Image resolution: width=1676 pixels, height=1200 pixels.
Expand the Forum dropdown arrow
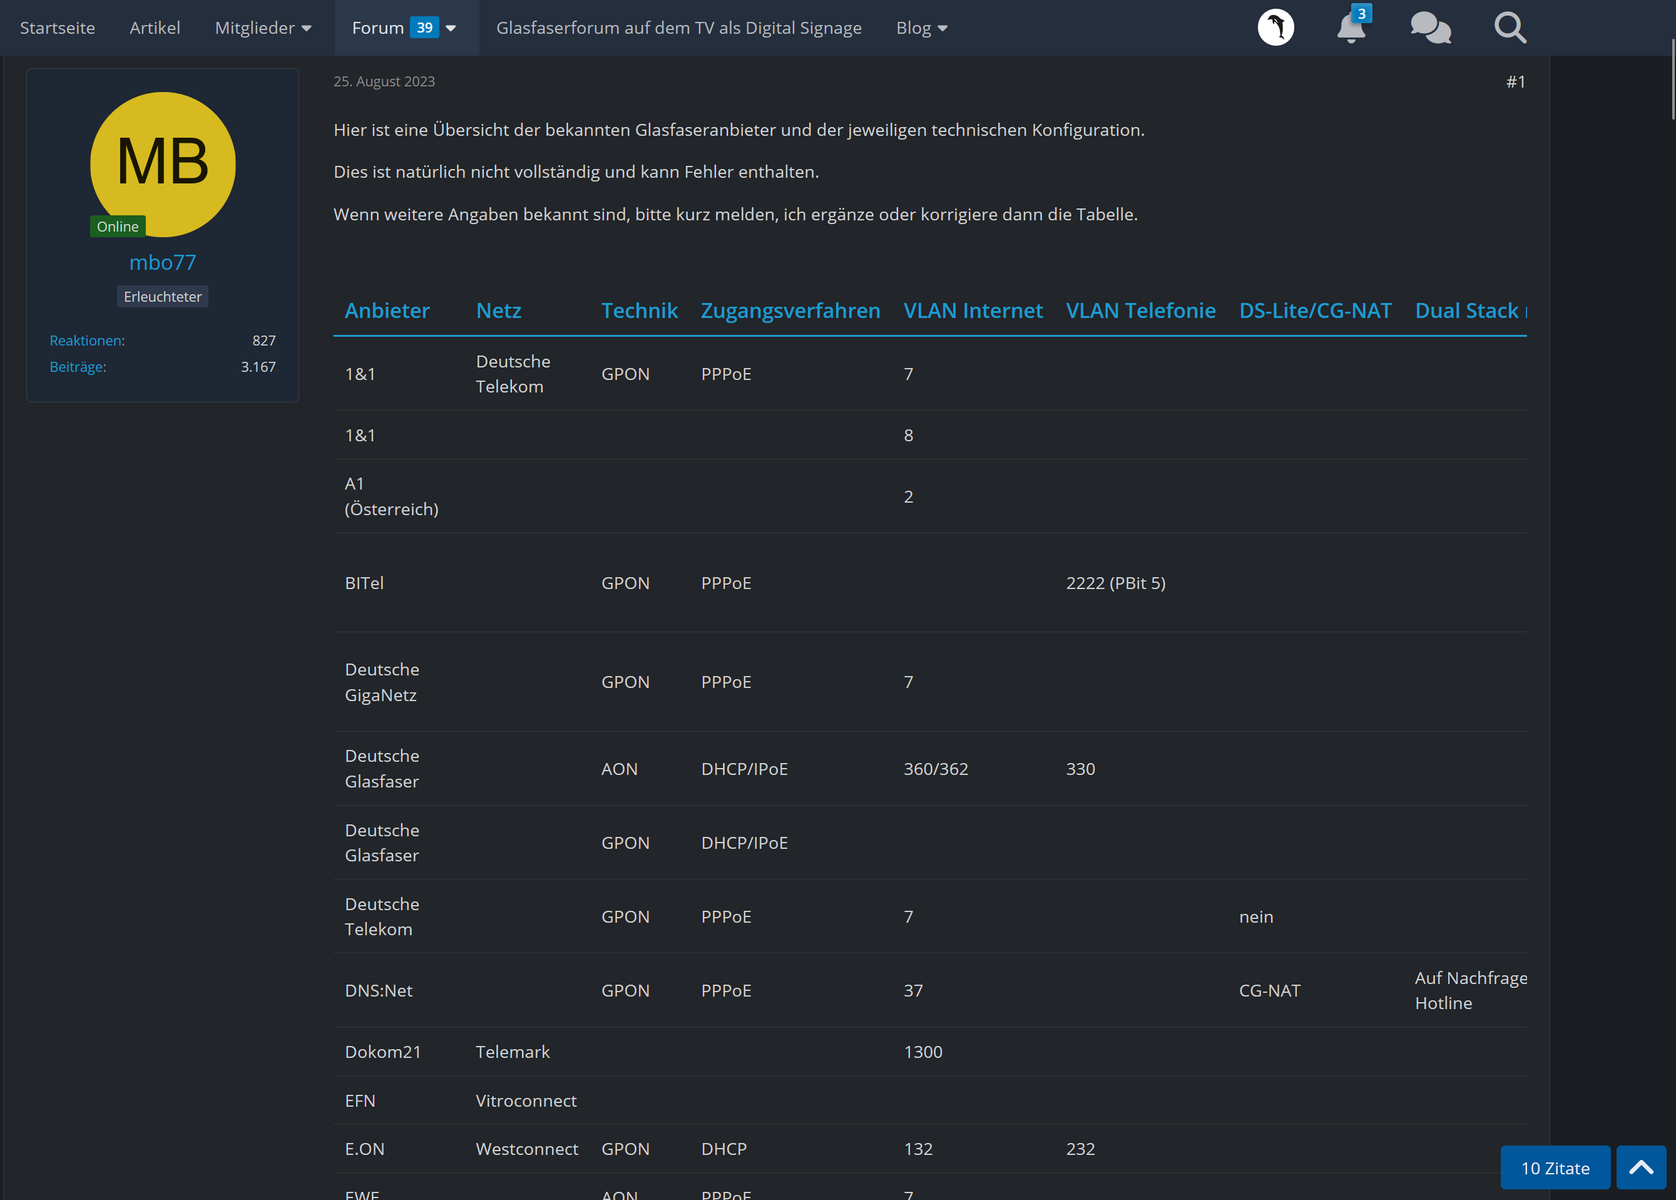click(451, 28)
